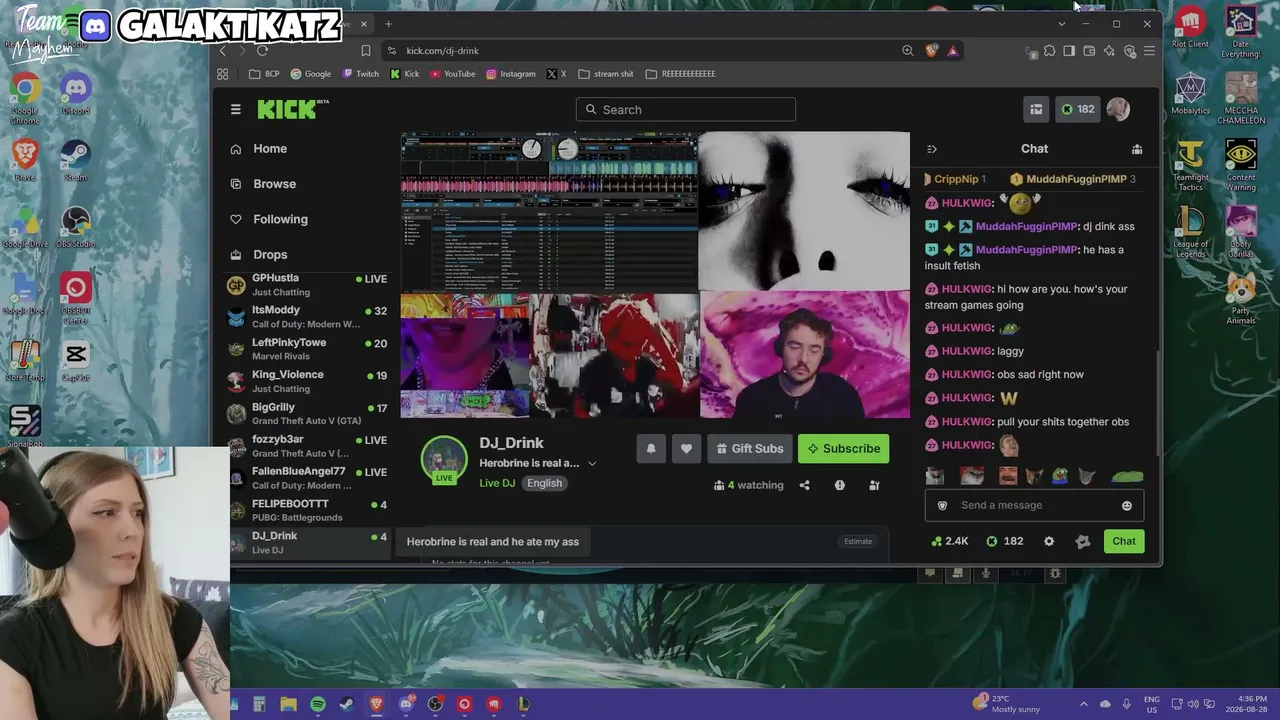
Task: Click the DJ_Drink channel avatar
Action: [444, 459]
